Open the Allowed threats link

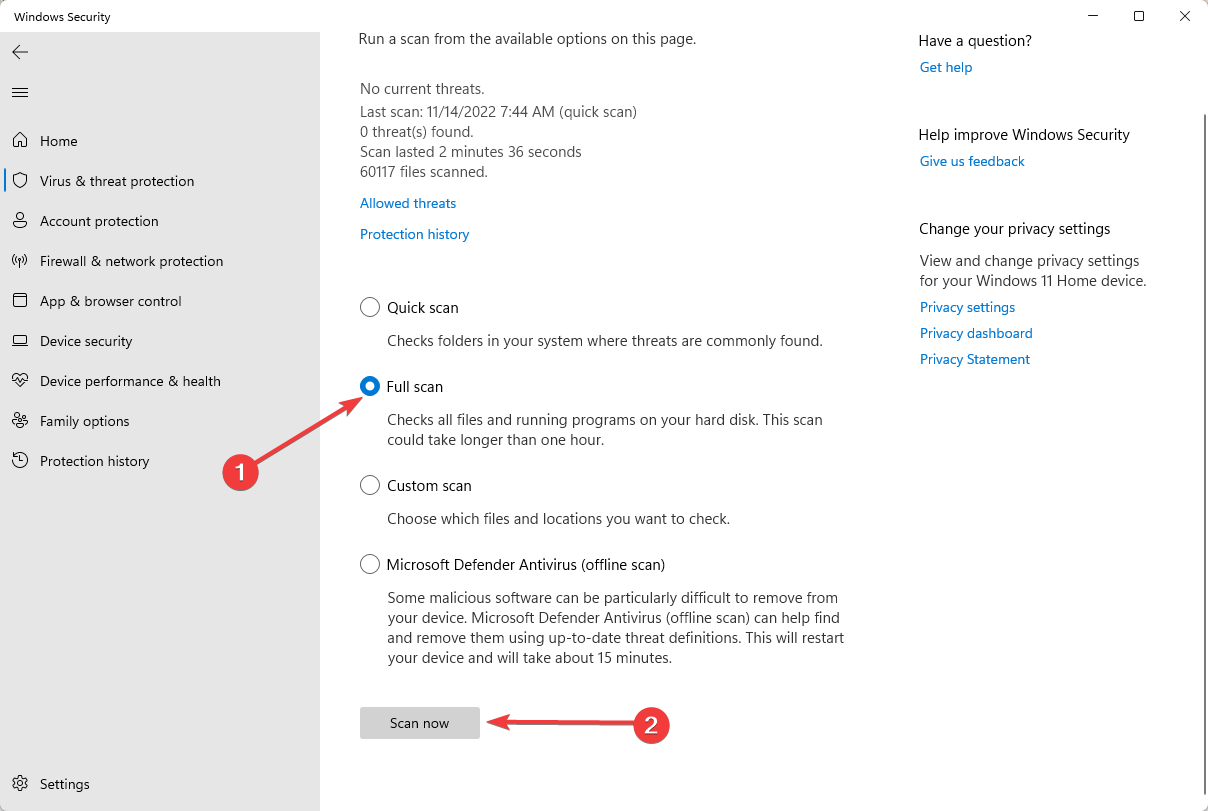[408, 203]
